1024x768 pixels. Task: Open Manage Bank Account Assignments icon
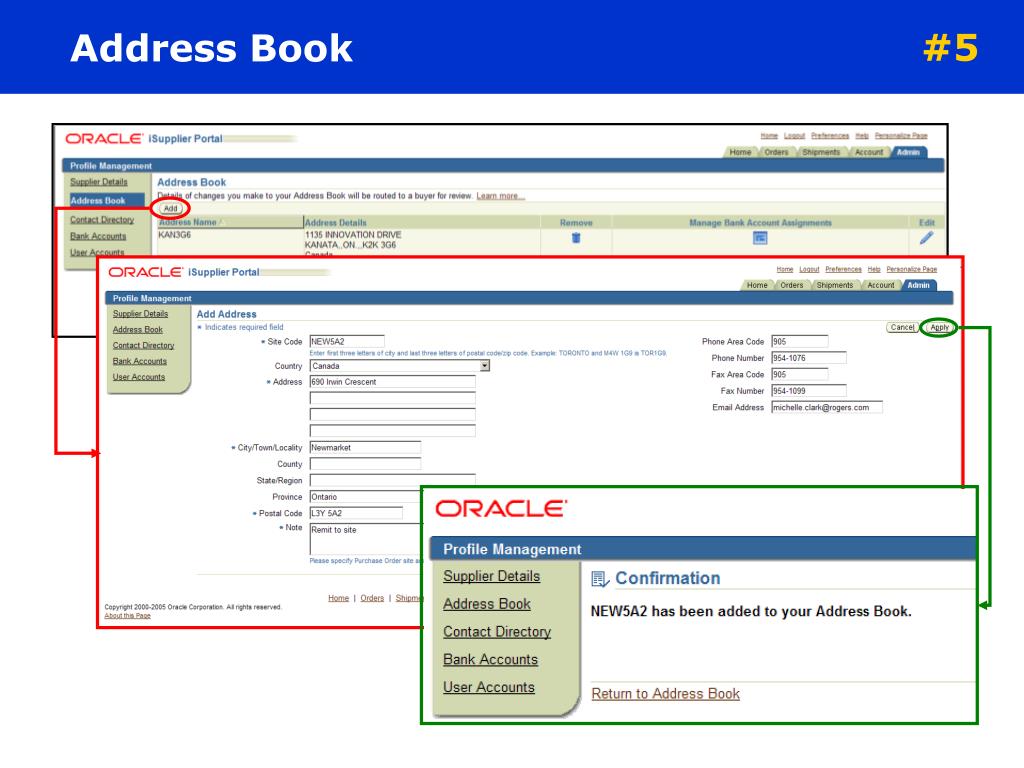coord(760,238)
